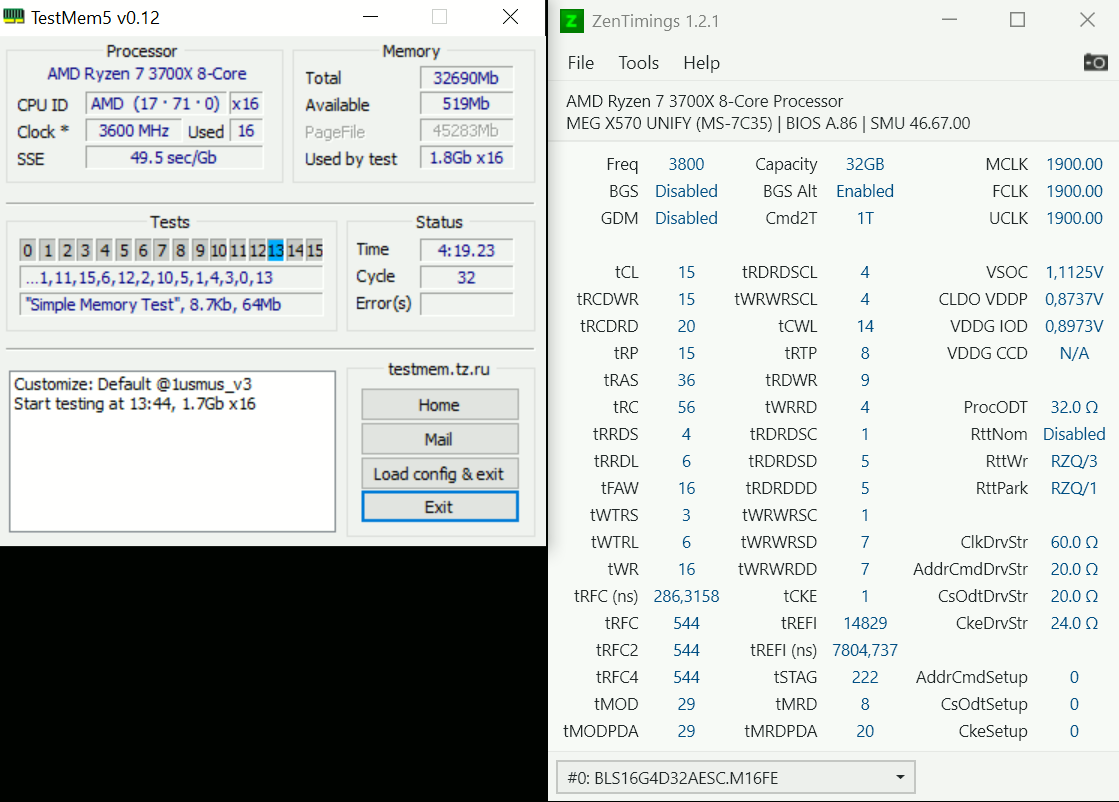Image resolution: width=1119 pixels, height=802 pixels.
Task: Click the testing log text area
Action: click(172, 451)
